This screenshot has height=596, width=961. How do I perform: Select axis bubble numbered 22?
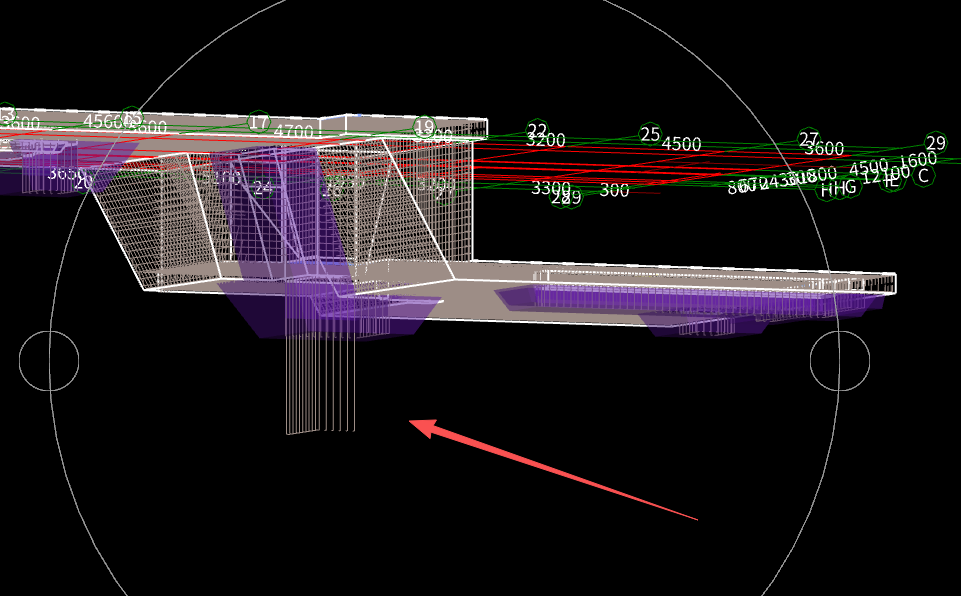pos(537,130)
